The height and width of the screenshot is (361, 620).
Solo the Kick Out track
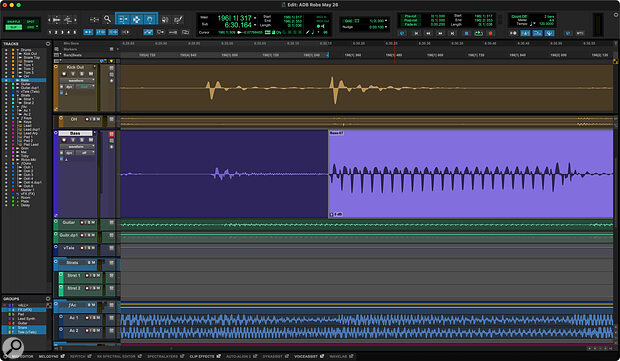pyautogui.click(x=82, y=74)
